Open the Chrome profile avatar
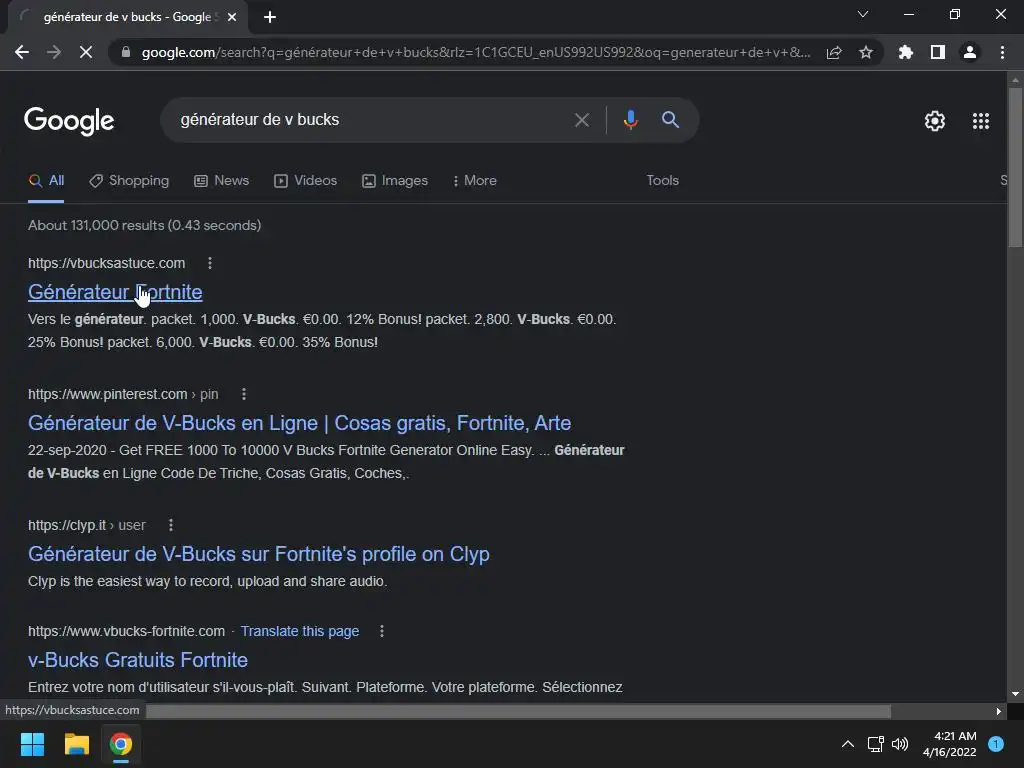 tap(970, 52)
